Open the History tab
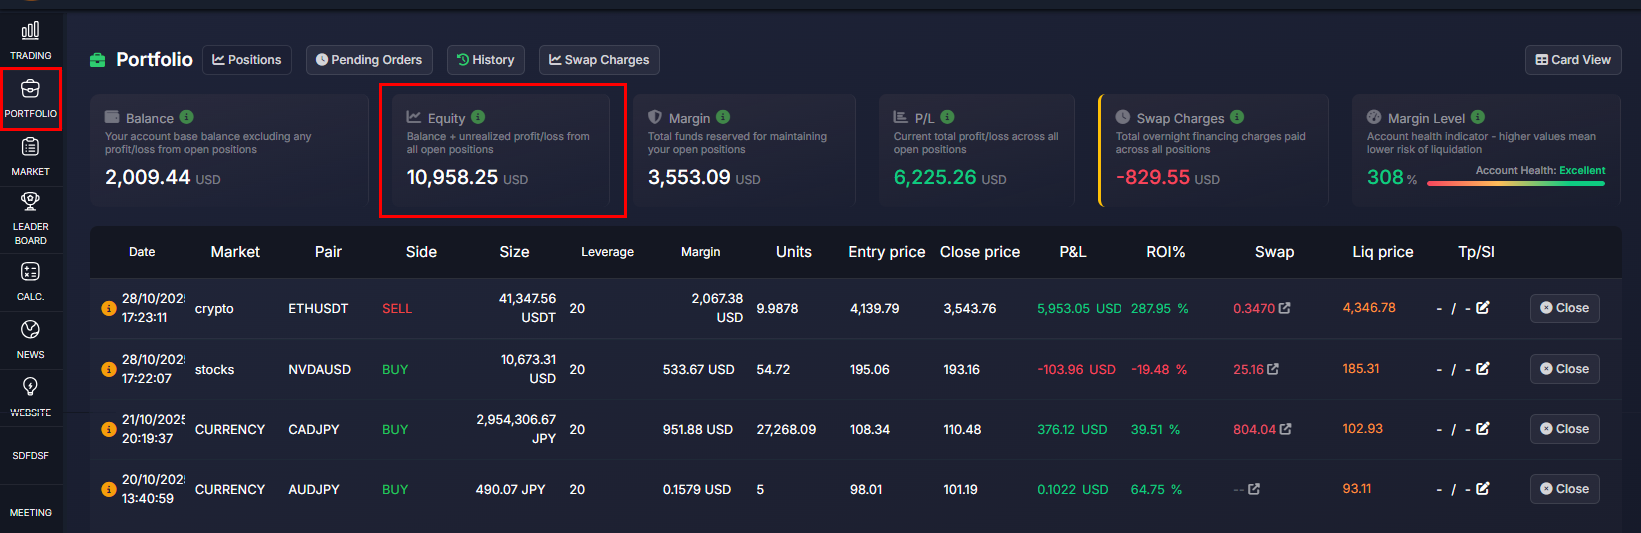1641x533 pixels. tap(486, 60)
